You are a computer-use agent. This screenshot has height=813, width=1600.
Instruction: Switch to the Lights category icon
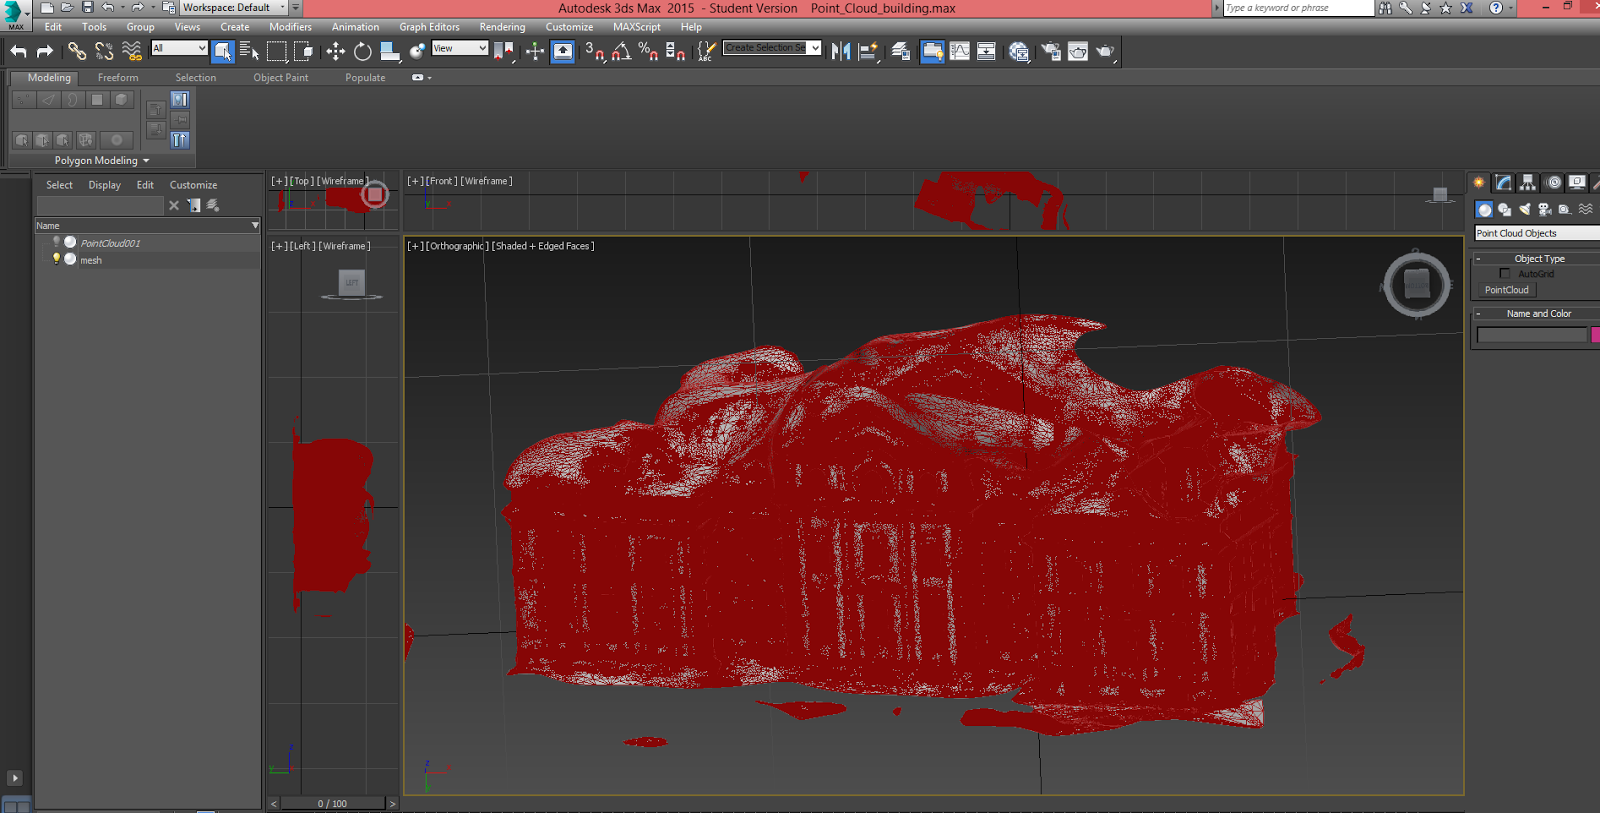1524,210
